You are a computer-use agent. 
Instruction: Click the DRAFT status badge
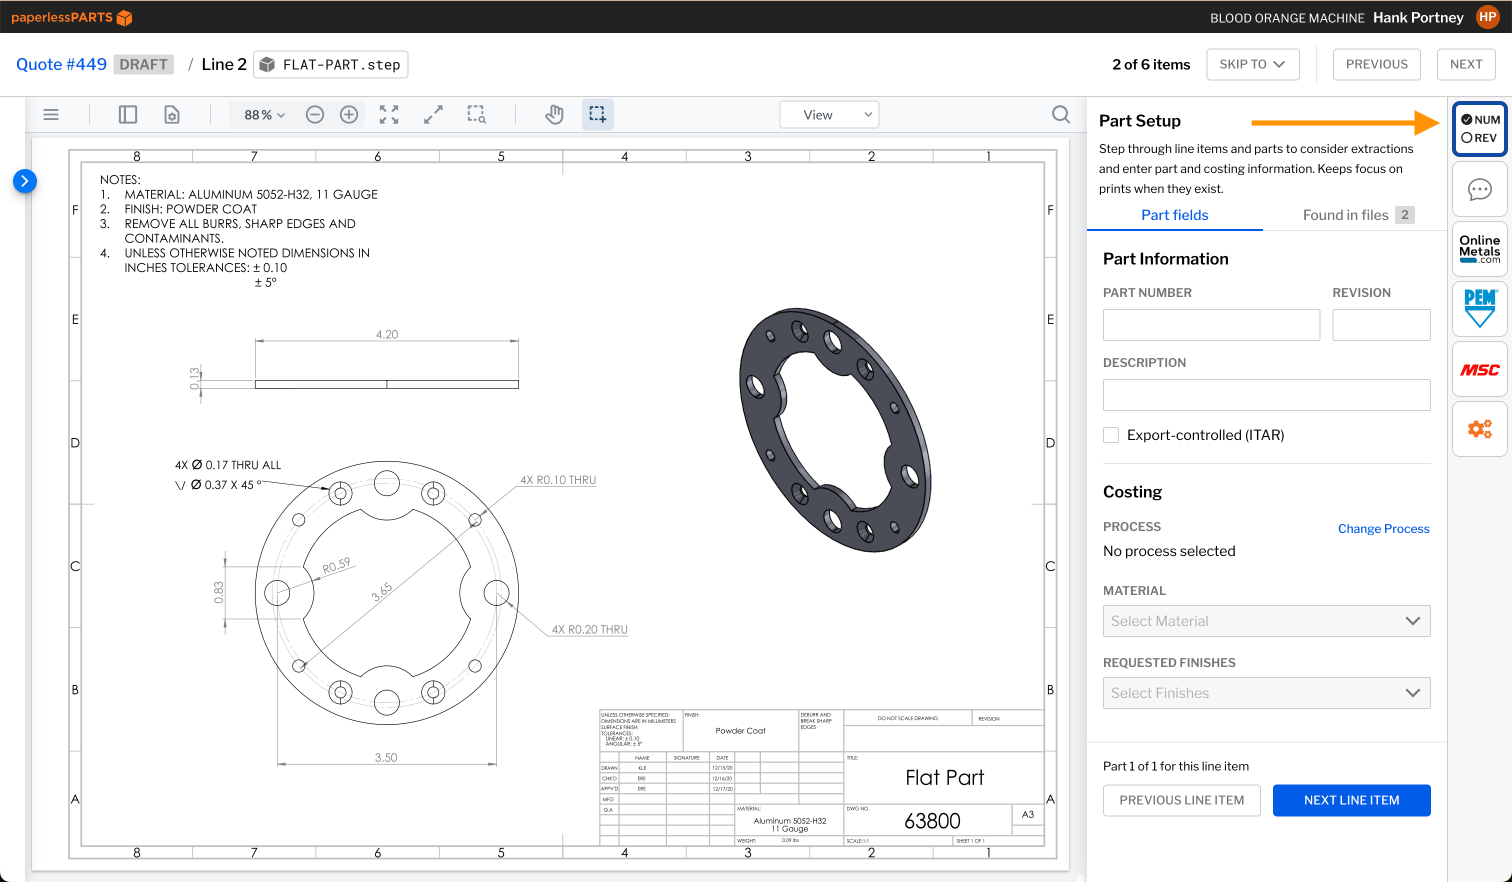coord(144,64)
